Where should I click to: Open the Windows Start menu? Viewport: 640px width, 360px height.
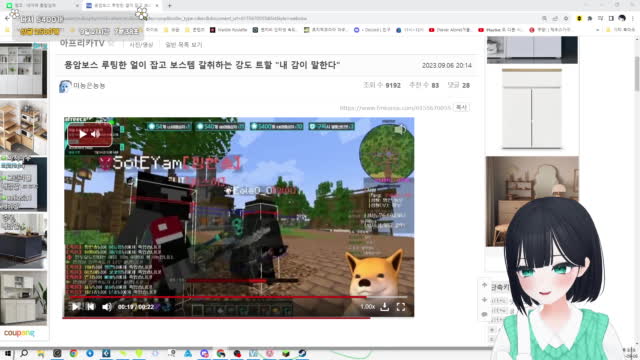click(x=8, y=353)
